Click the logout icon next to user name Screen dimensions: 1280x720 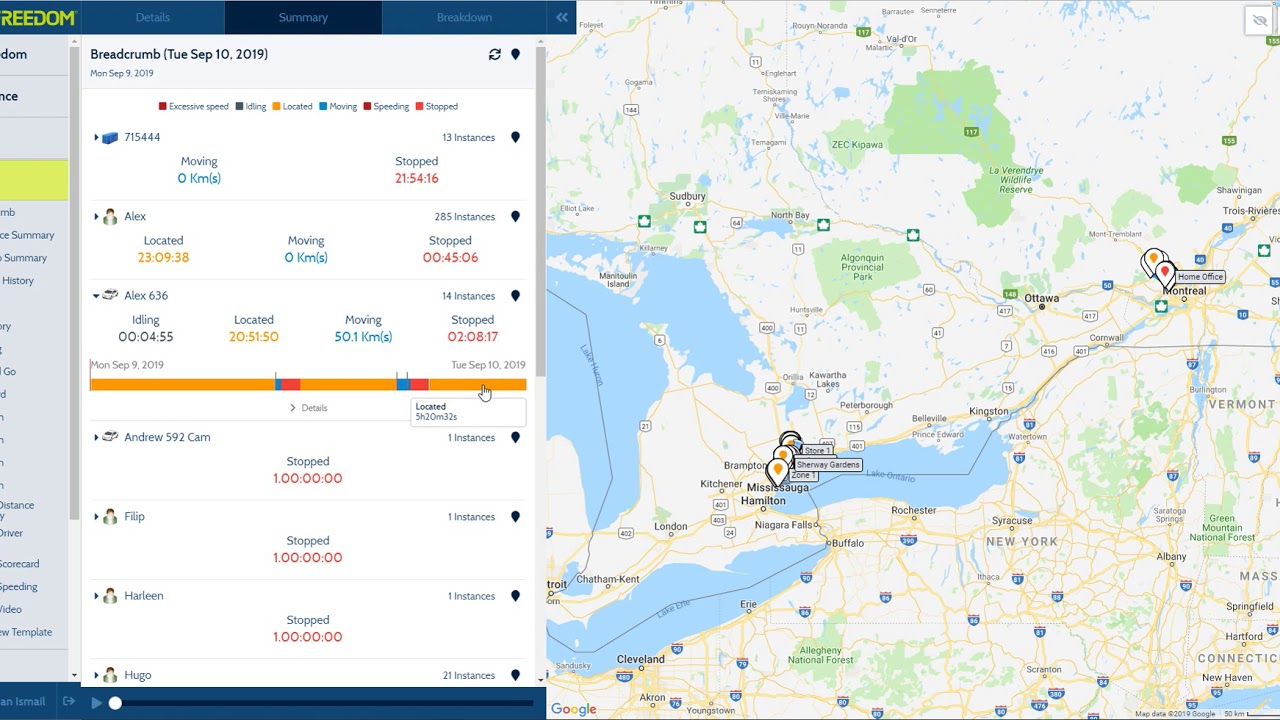click(x=68, y=701)
